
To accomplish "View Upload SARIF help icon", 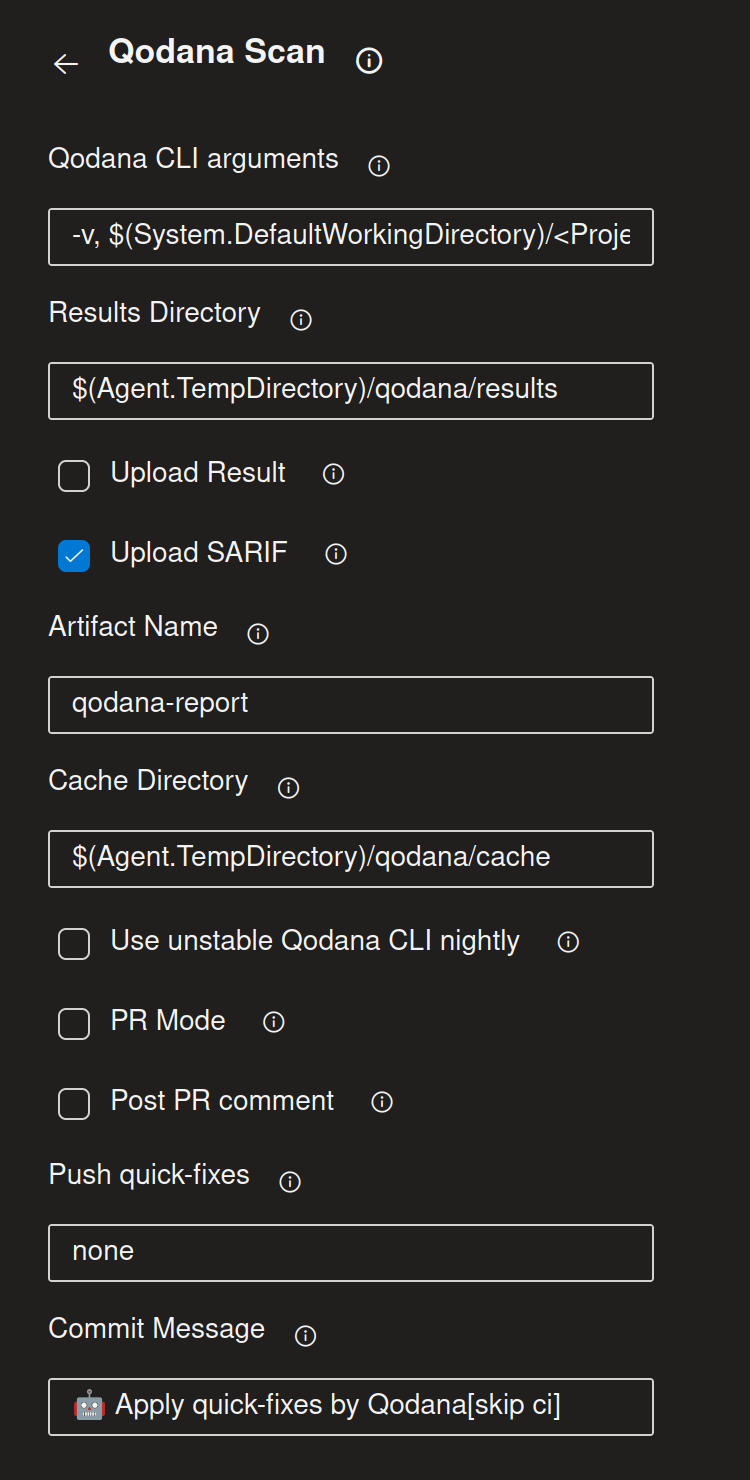I will [335, 555].
